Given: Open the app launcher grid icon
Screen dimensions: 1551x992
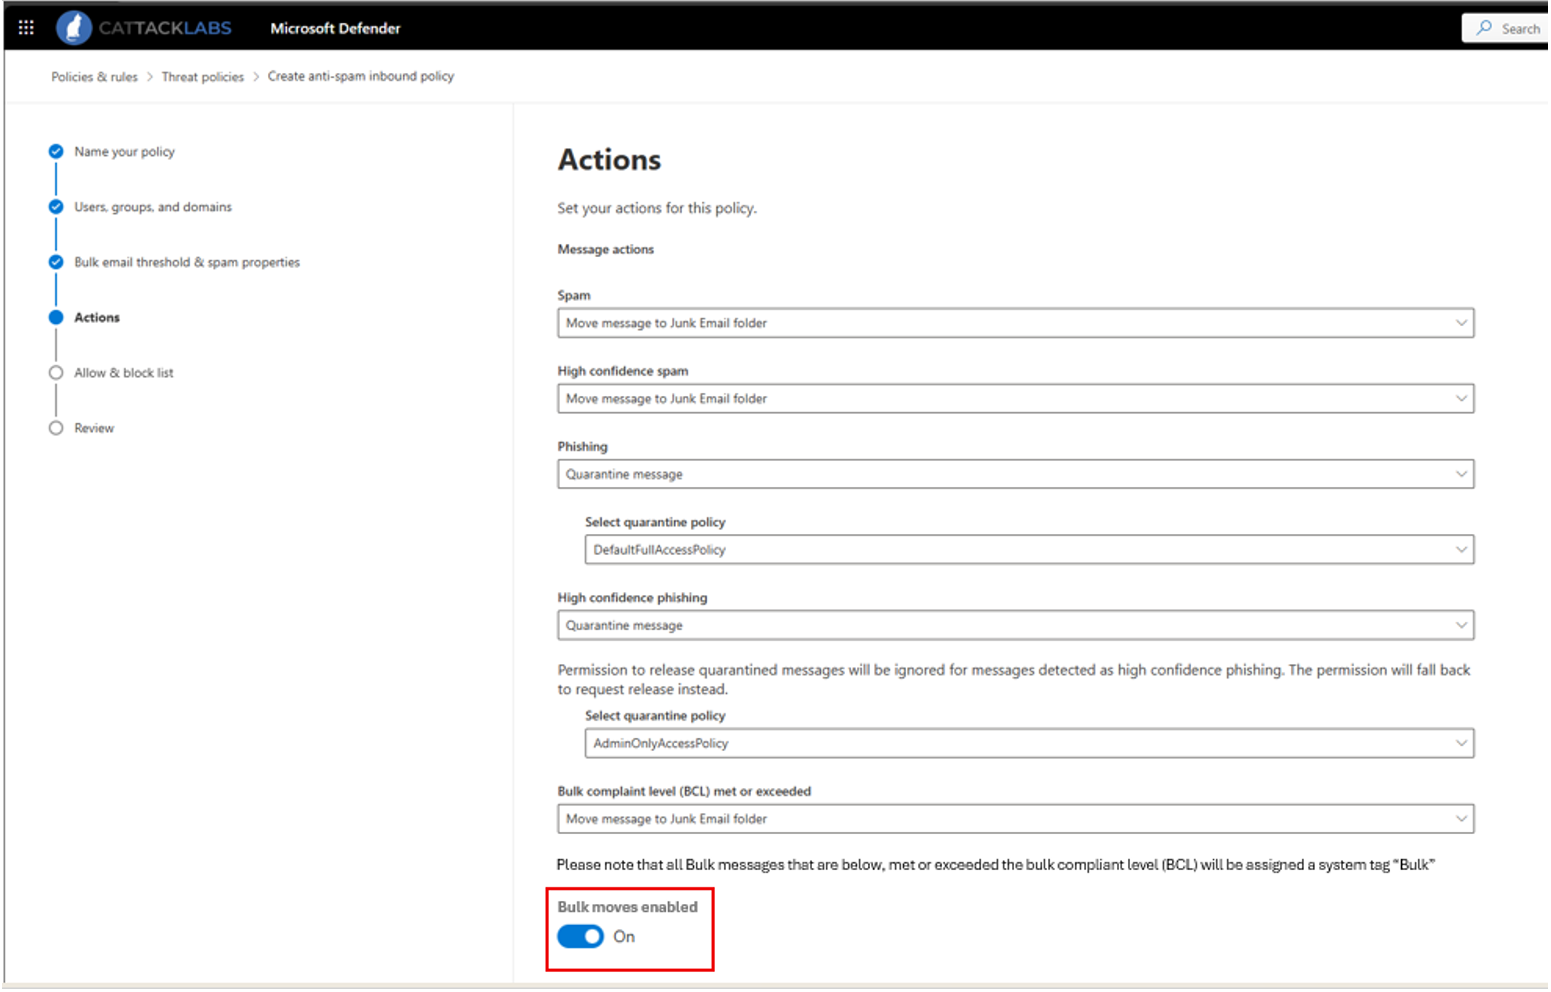Looking at the screenshot, I should [x=26, y=27].
